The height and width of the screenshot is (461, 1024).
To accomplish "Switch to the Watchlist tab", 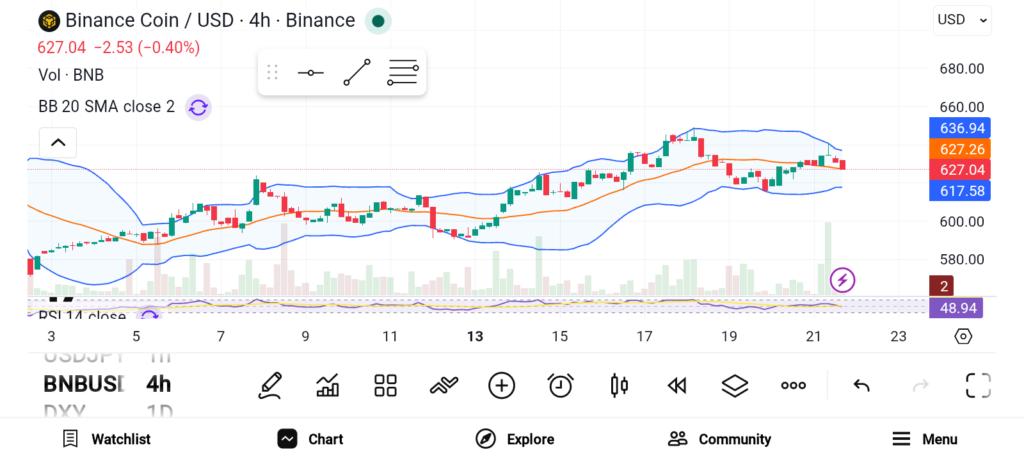I will 106,439.
